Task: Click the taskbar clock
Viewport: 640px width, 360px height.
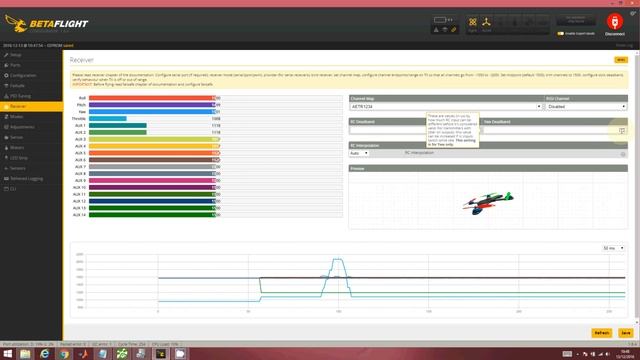Action: coord(625,354)
